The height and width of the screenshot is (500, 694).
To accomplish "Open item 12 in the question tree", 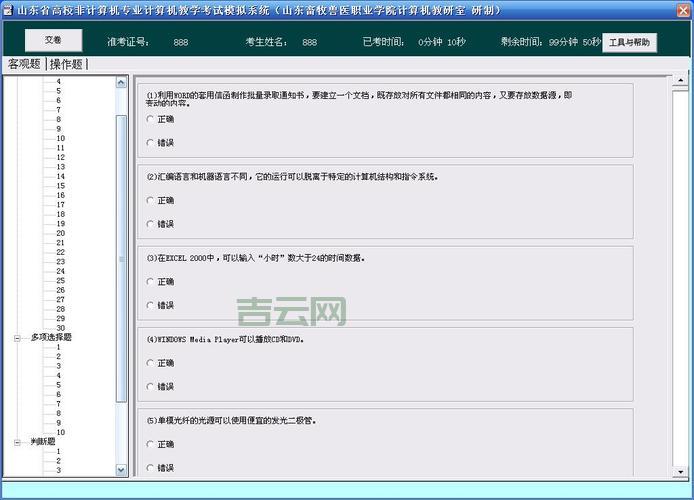I will 60,157.
